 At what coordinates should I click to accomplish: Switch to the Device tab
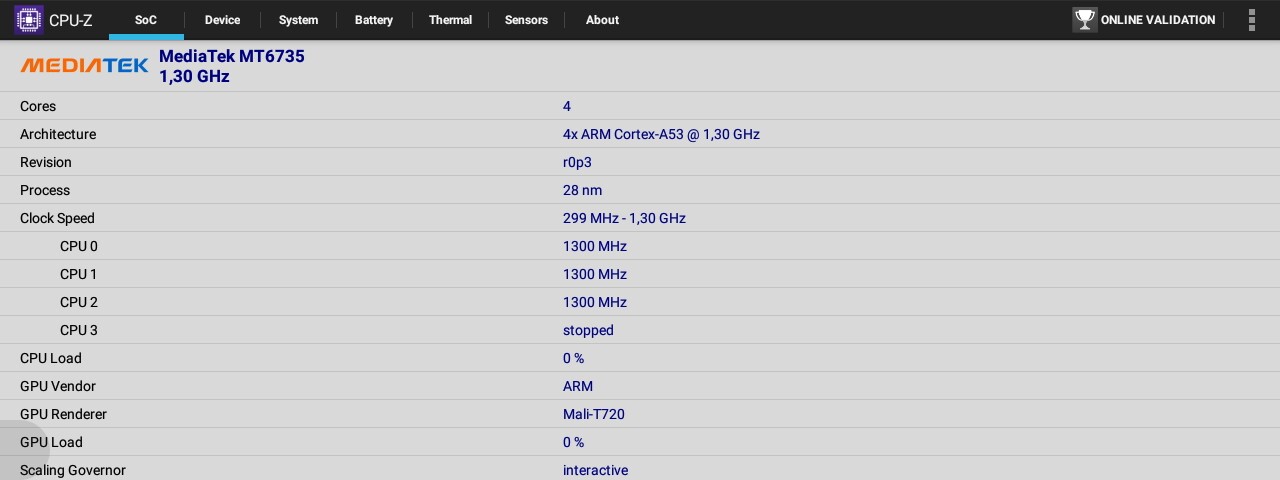point(222,20)
